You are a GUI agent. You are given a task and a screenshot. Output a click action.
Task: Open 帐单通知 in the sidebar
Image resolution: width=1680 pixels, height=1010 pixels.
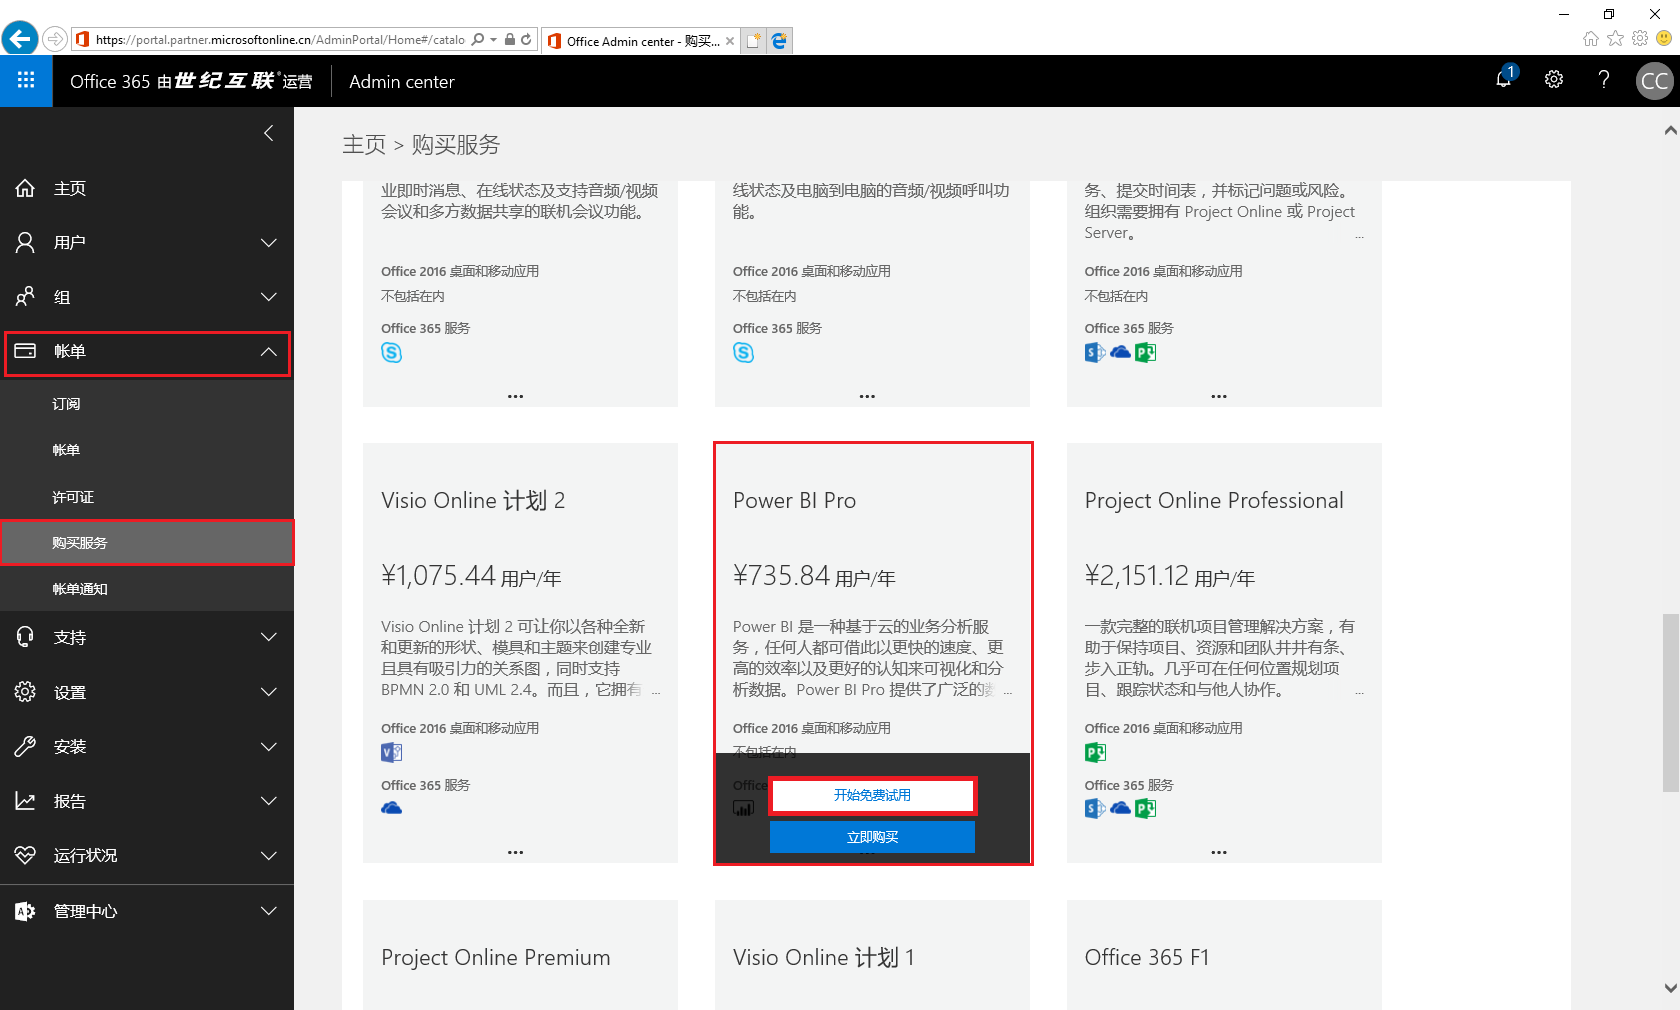[x=80, y=589]
